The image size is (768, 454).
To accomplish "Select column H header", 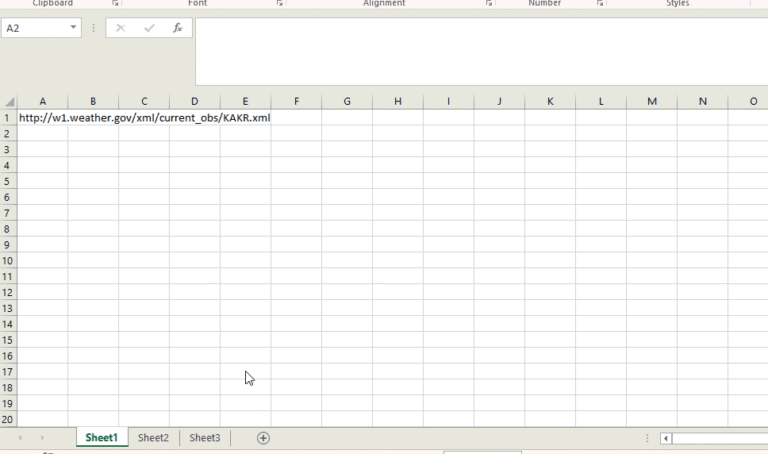I will 398,101.
